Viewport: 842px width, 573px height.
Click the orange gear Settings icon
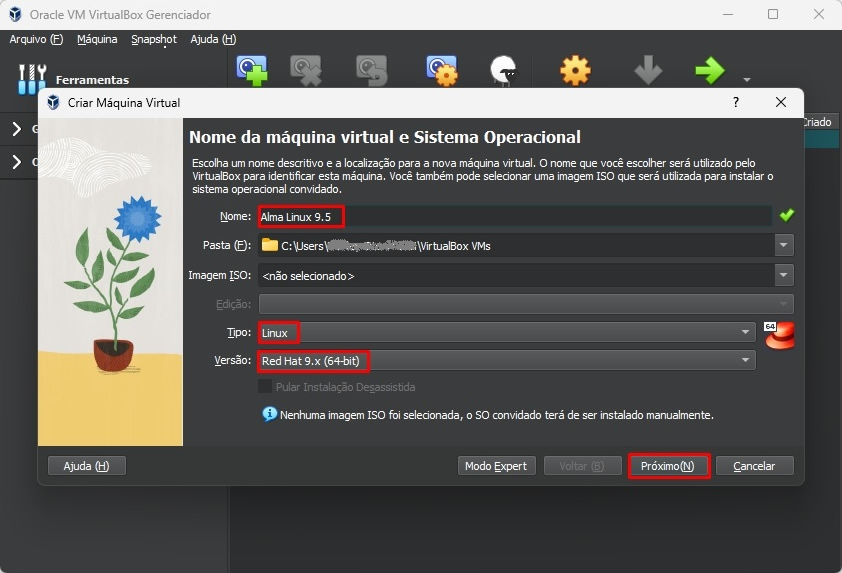575,70
